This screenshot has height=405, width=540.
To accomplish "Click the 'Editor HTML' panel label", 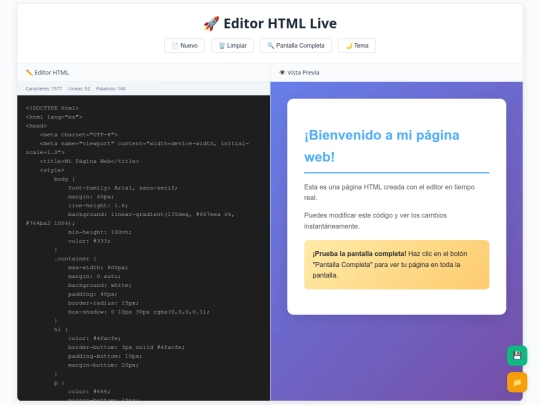I will [52, 72].
